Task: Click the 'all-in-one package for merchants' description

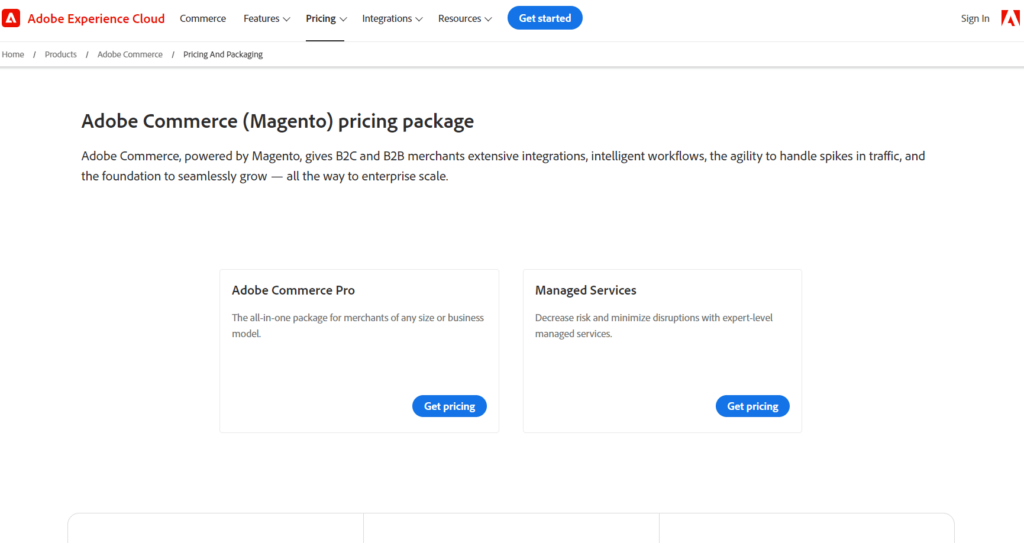Action: (358, 325)
